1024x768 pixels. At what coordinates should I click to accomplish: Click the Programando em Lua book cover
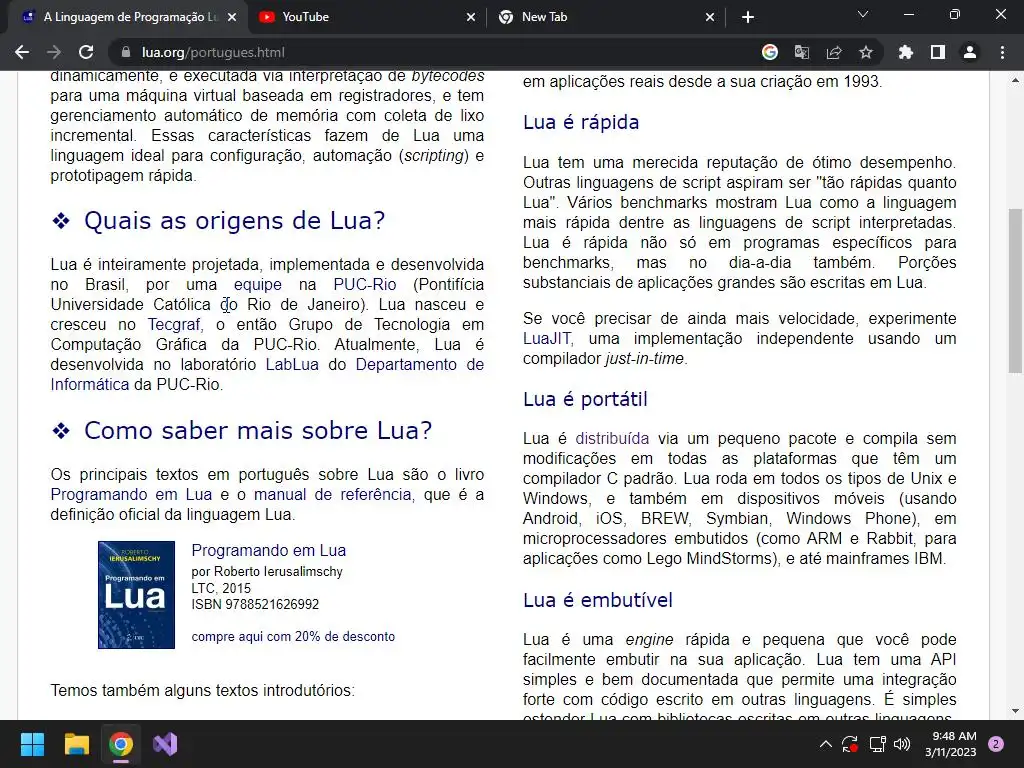click(x=136, y=595)
